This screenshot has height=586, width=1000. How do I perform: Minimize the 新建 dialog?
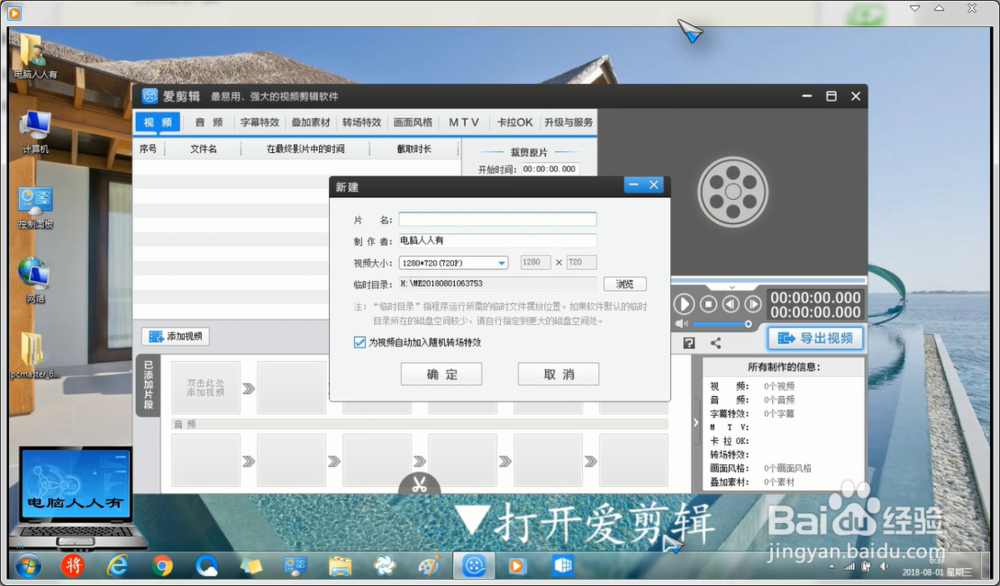633,185
